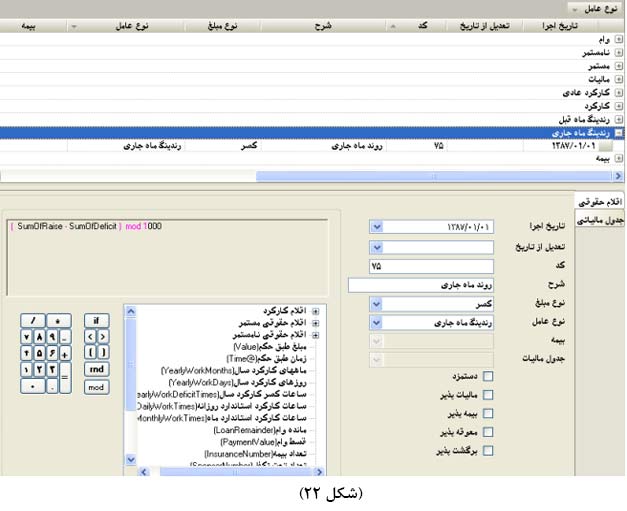Open the form's نوع عامل dropdown showing رندینگ ماه جاری

tap(376, 322)
